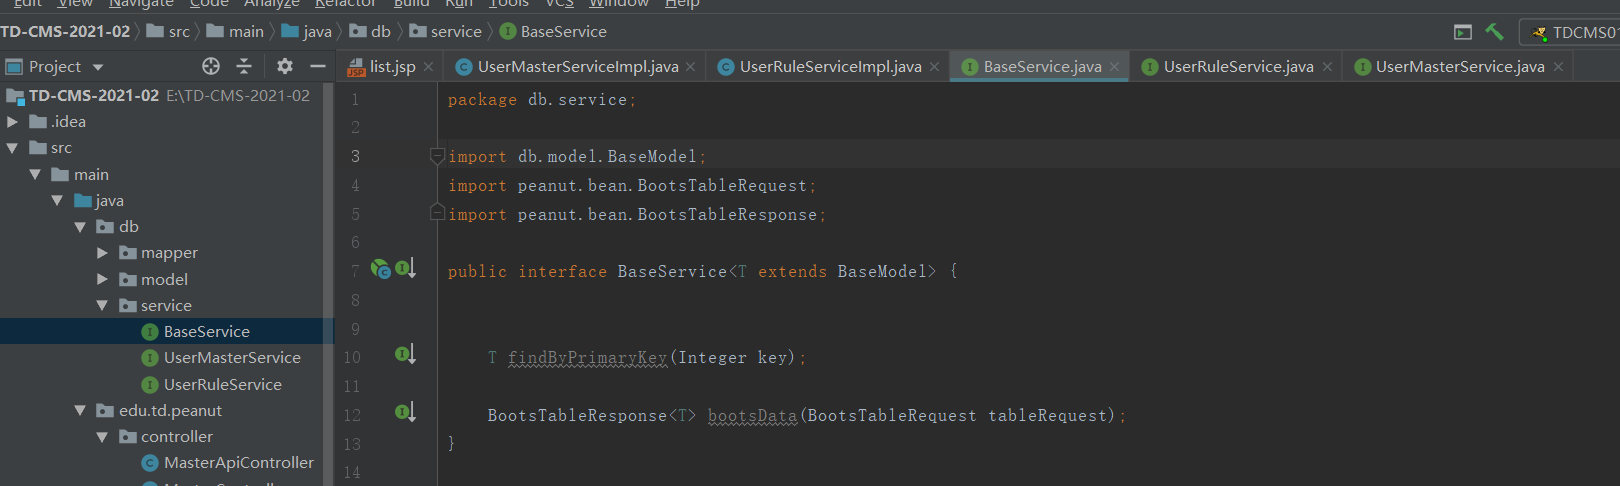
Task: Select UserRuleService in project tree
Action: click(x=211, y=384)
